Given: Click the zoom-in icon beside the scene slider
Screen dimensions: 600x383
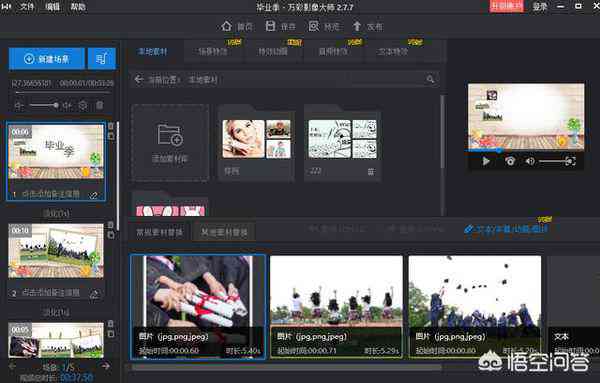Looking at the screenshot, I should pos(67,105).
